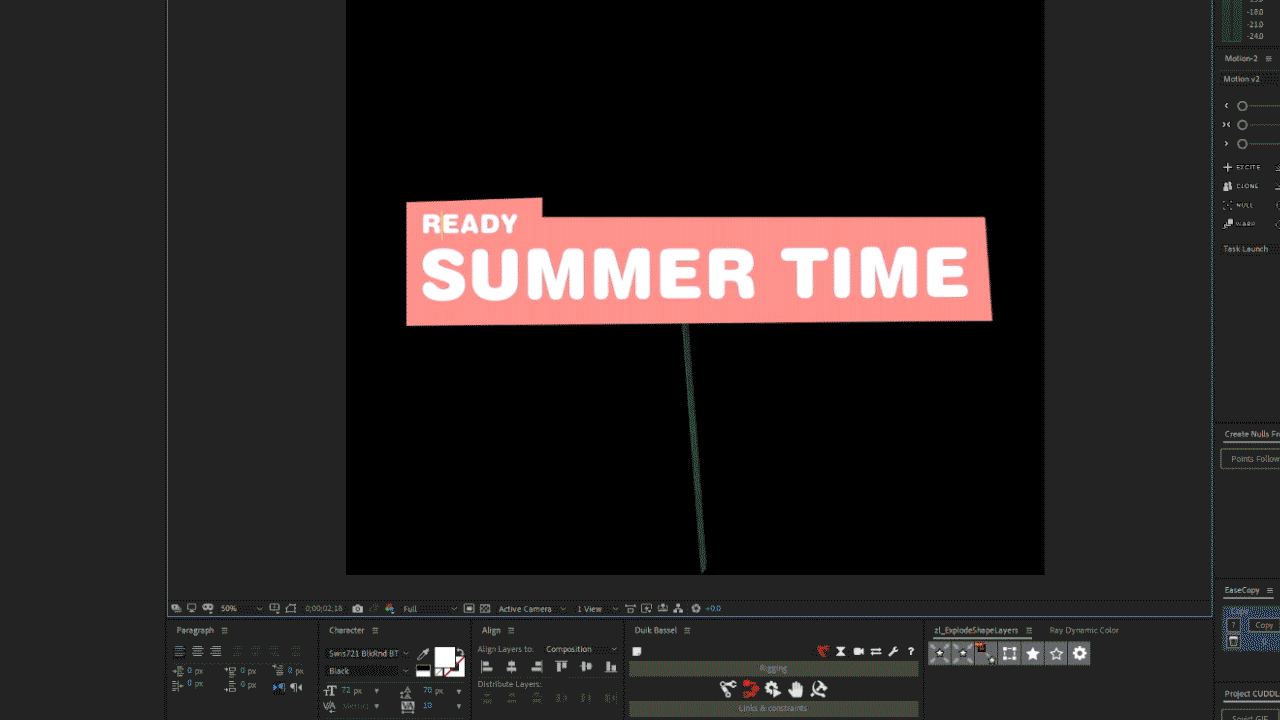
Task: Open the Duik camera tools icon
Action: 858,651
